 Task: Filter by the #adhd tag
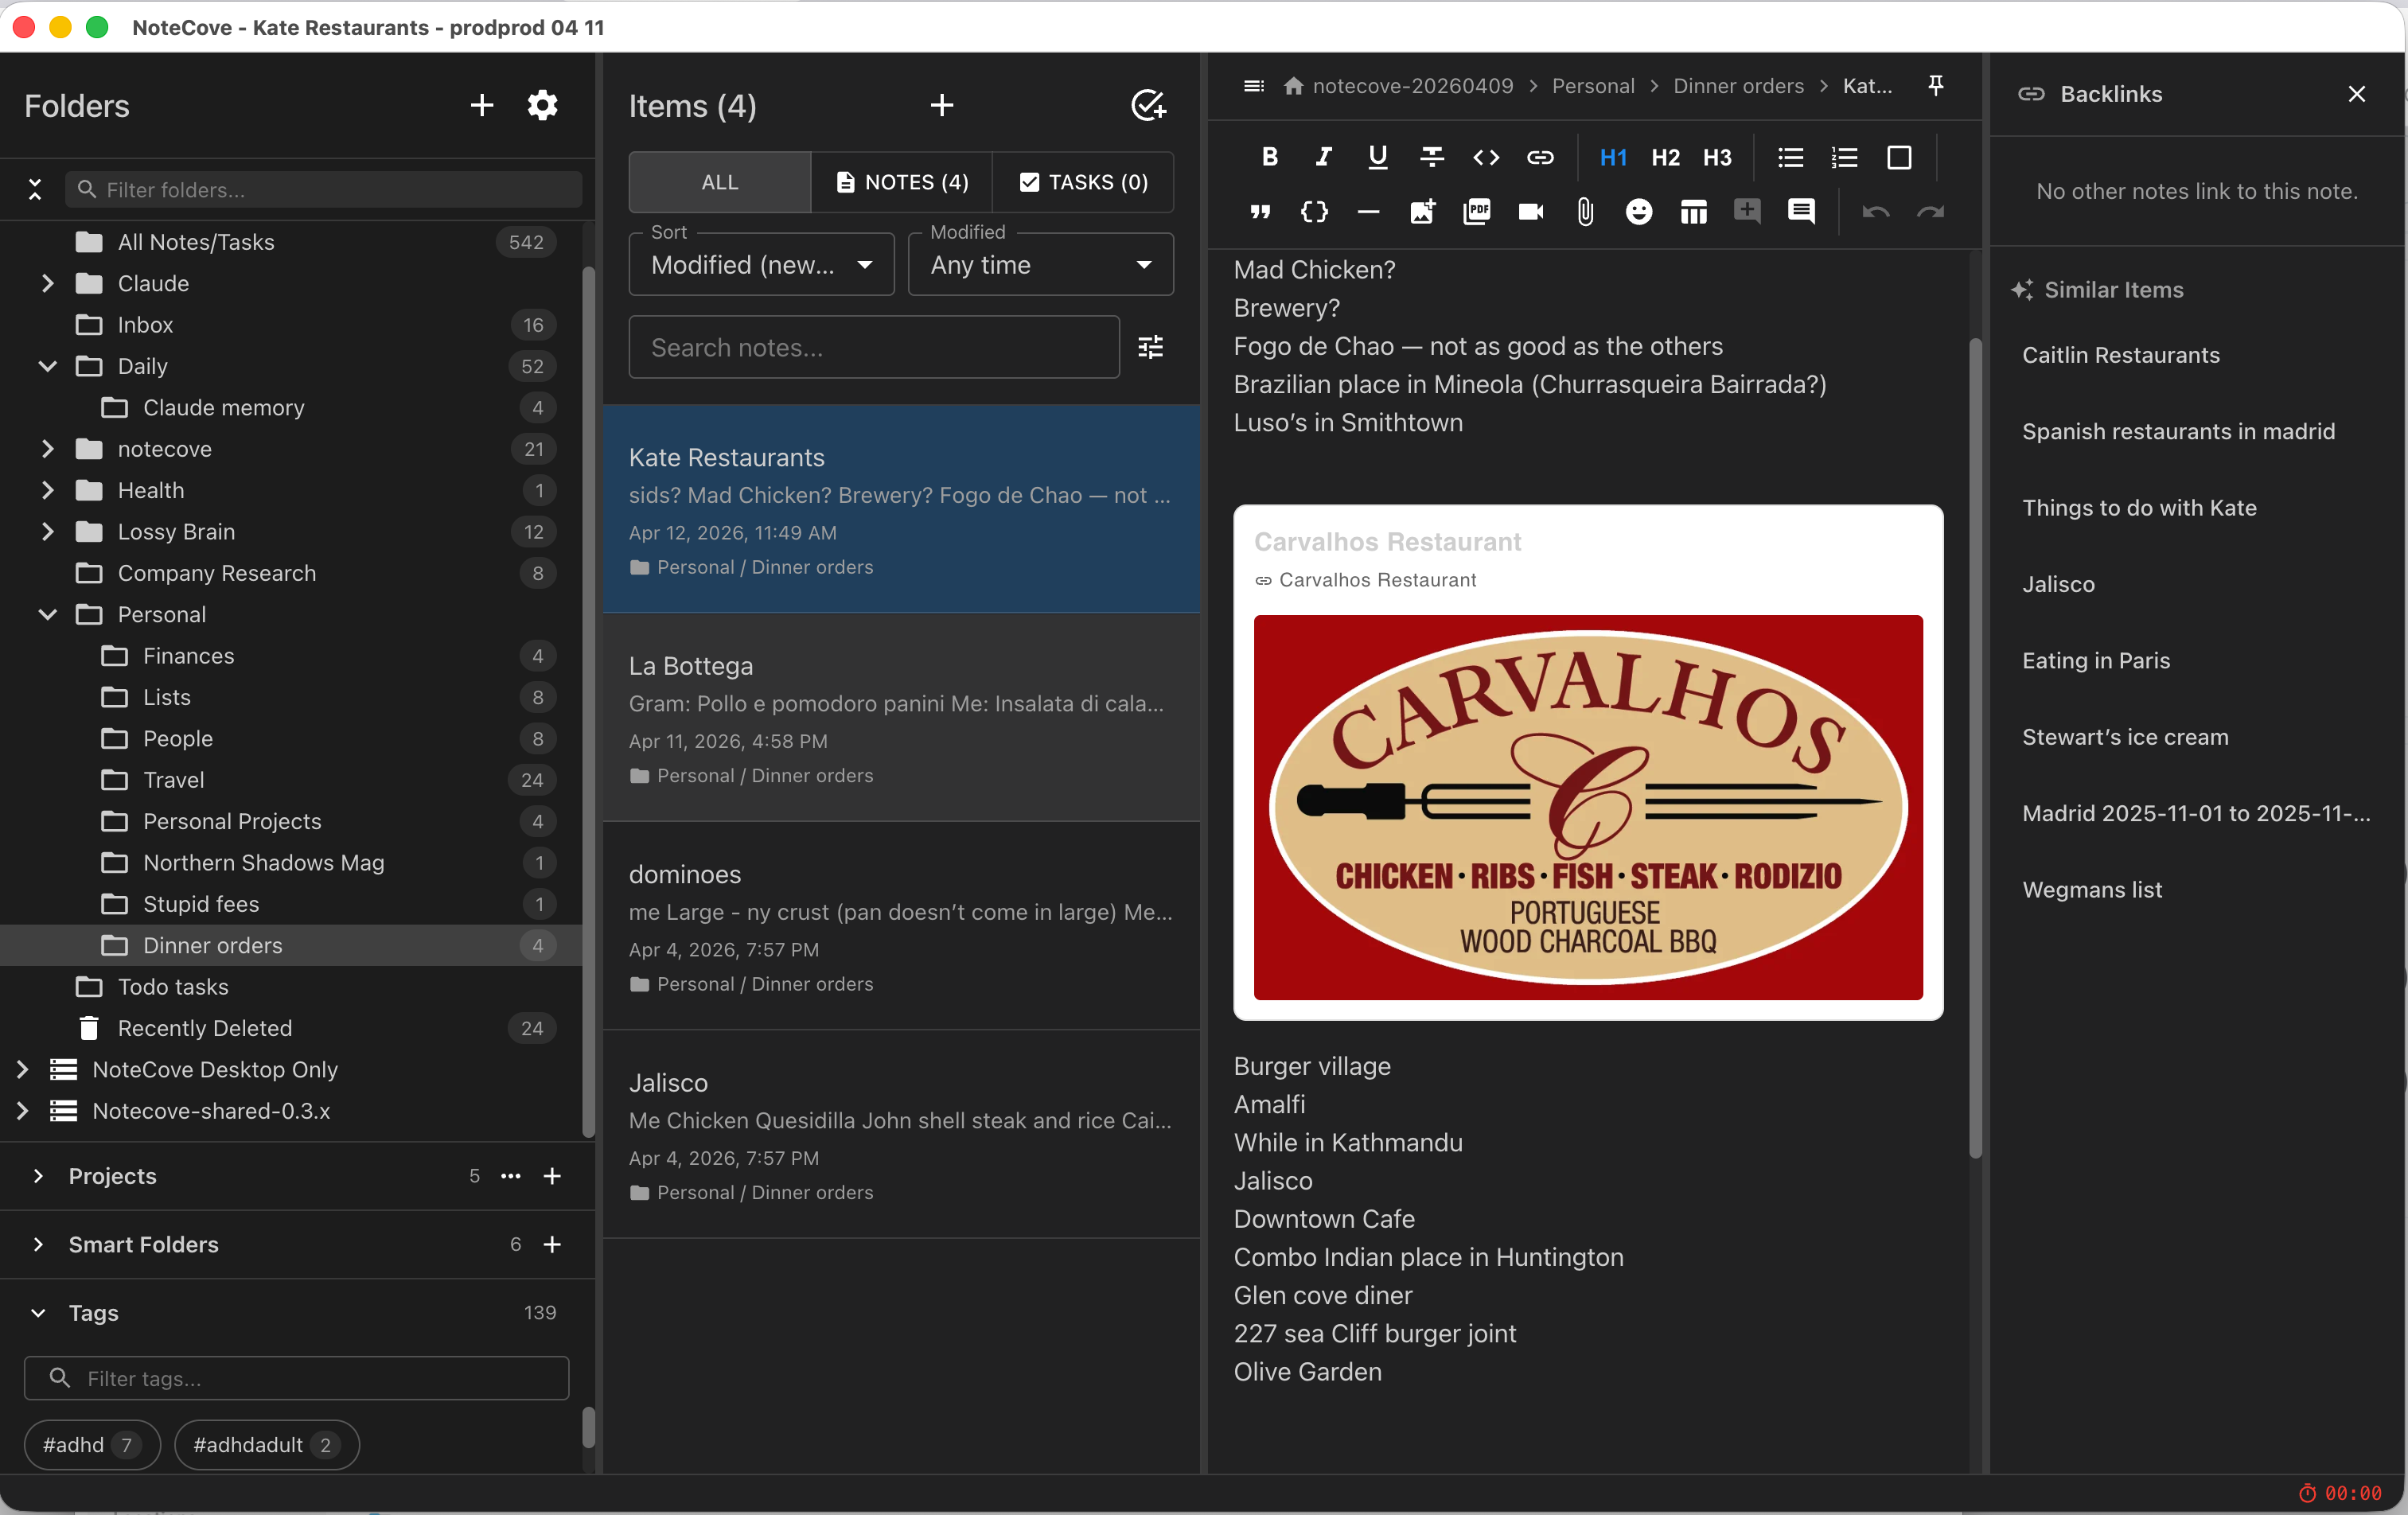click(91, 1444)
